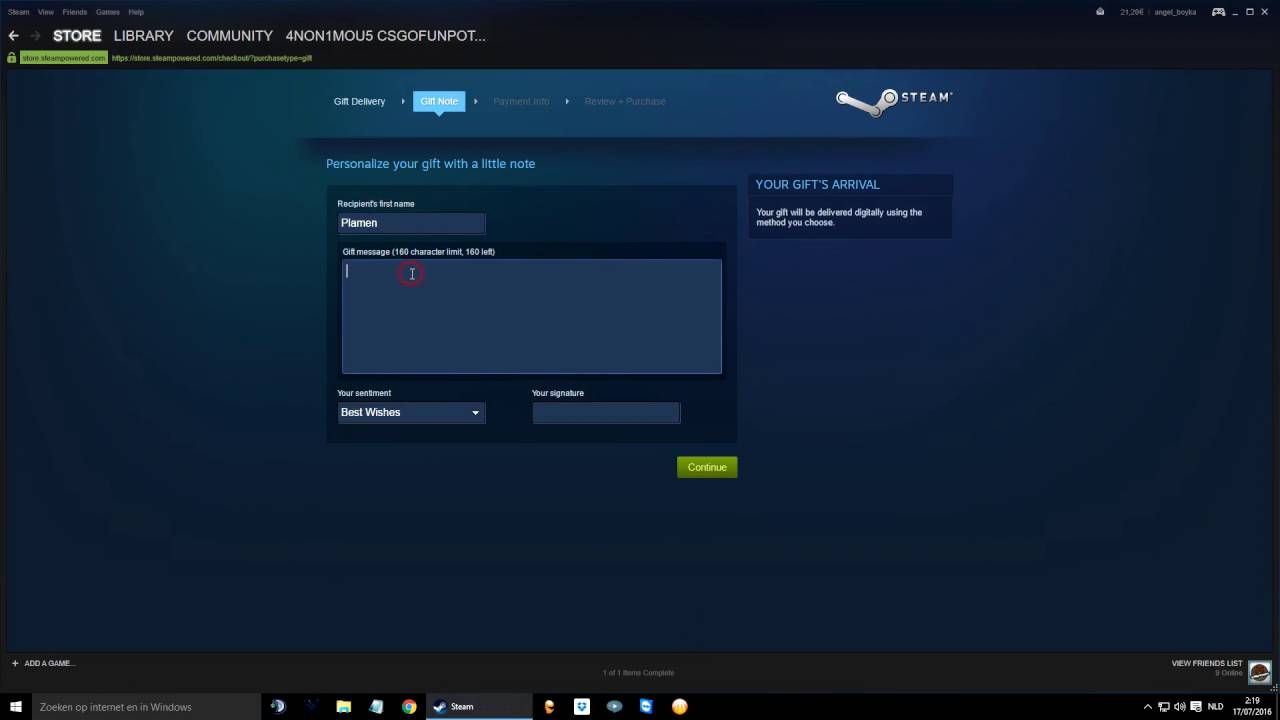Open the network icon in tray
The image size is (1280, 720).
pos(1164,706)
